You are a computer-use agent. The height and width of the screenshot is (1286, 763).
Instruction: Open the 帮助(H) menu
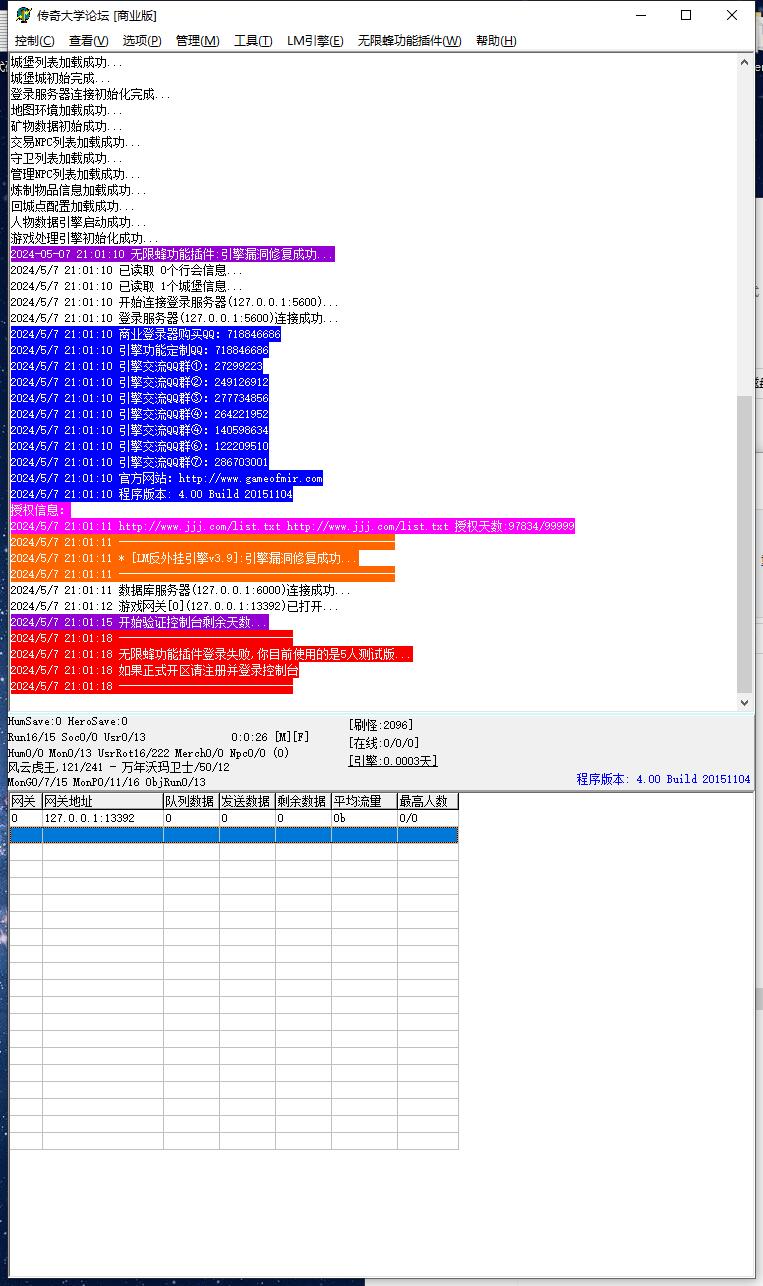(496, 41)
